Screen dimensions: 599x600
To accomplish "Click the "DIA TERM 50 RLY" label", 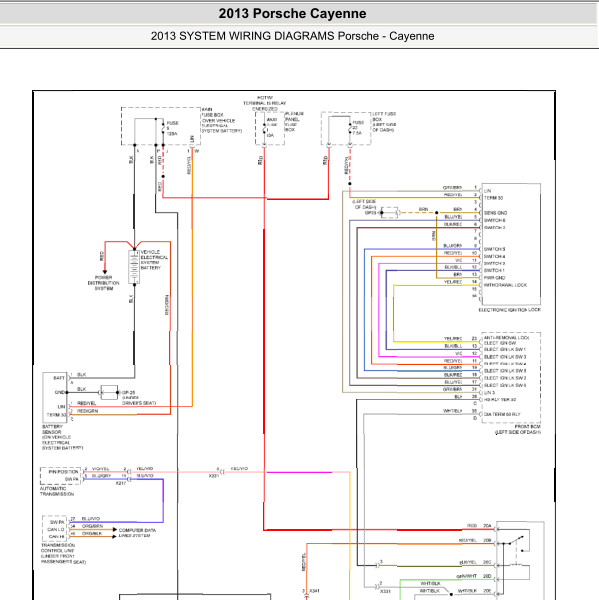I will coord(502,414).
